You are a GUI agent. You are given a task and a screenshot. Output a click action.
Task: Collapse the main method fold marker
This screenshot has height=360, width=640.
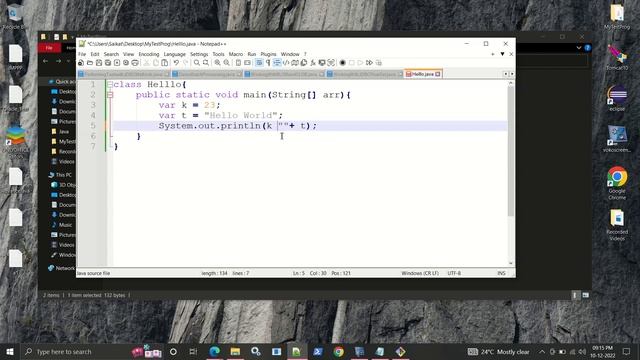tap(110, 95)
